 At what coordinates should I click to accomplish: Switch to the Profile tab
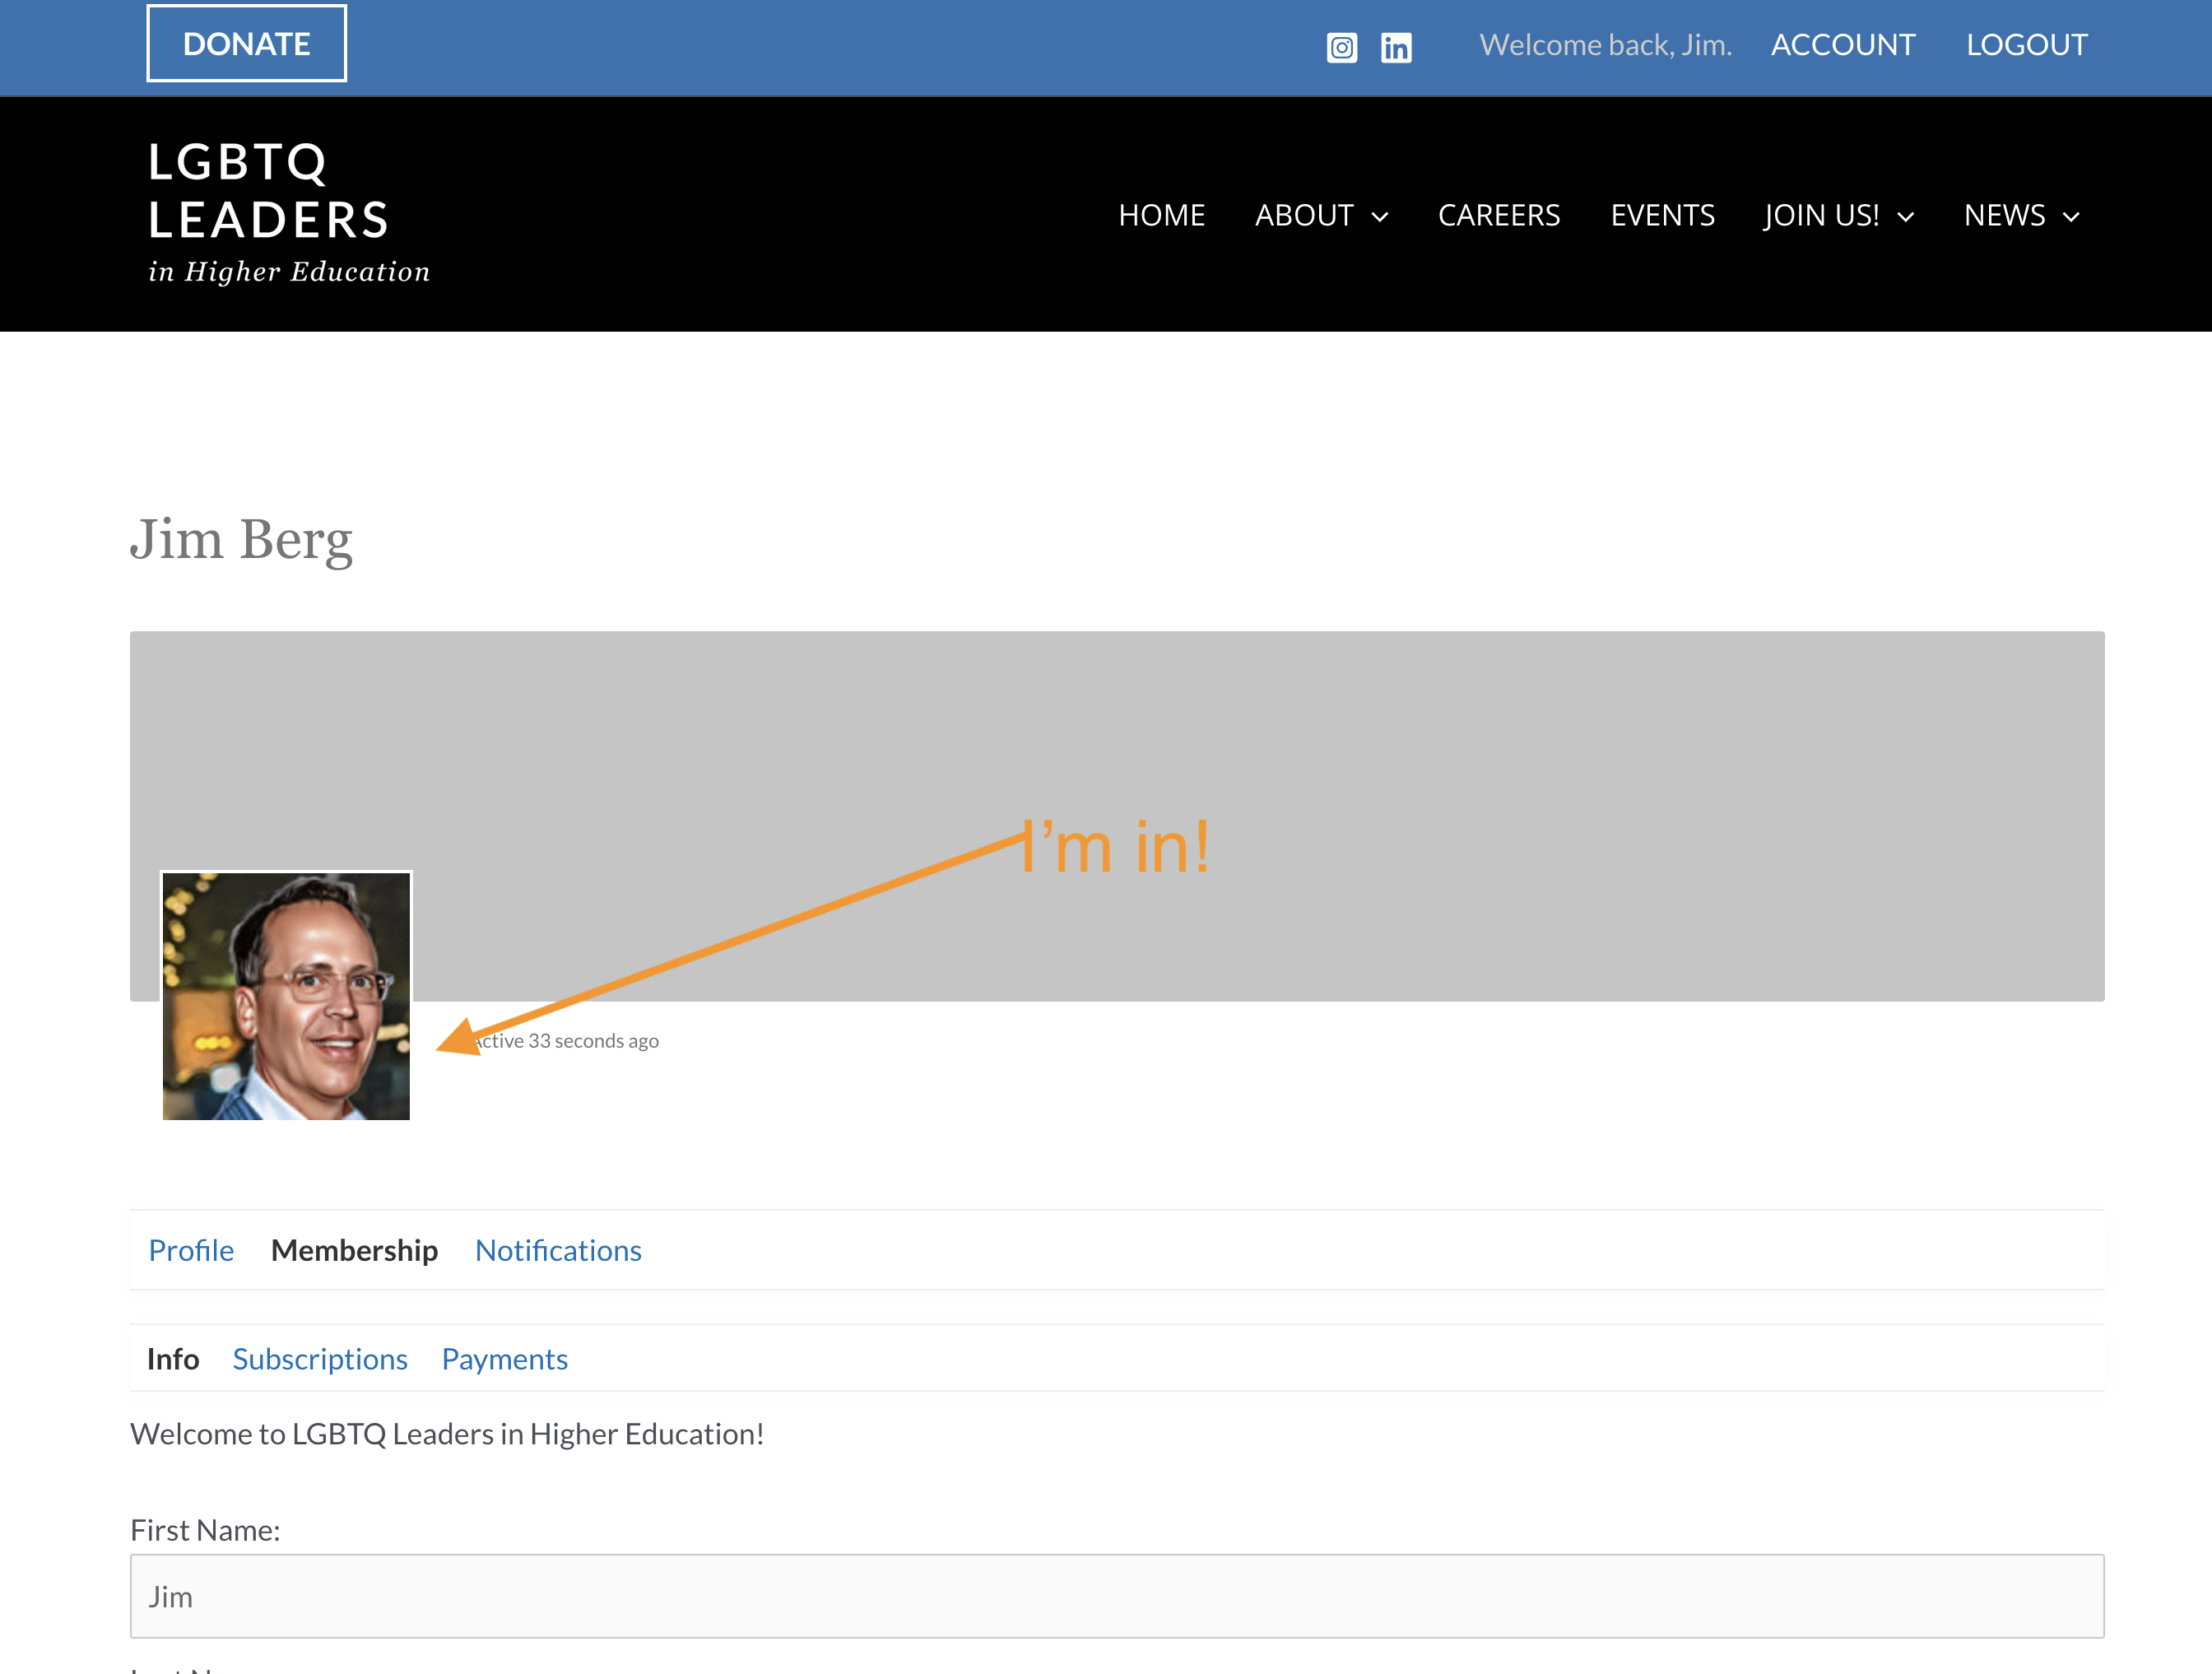click(x=191, y=1250)
